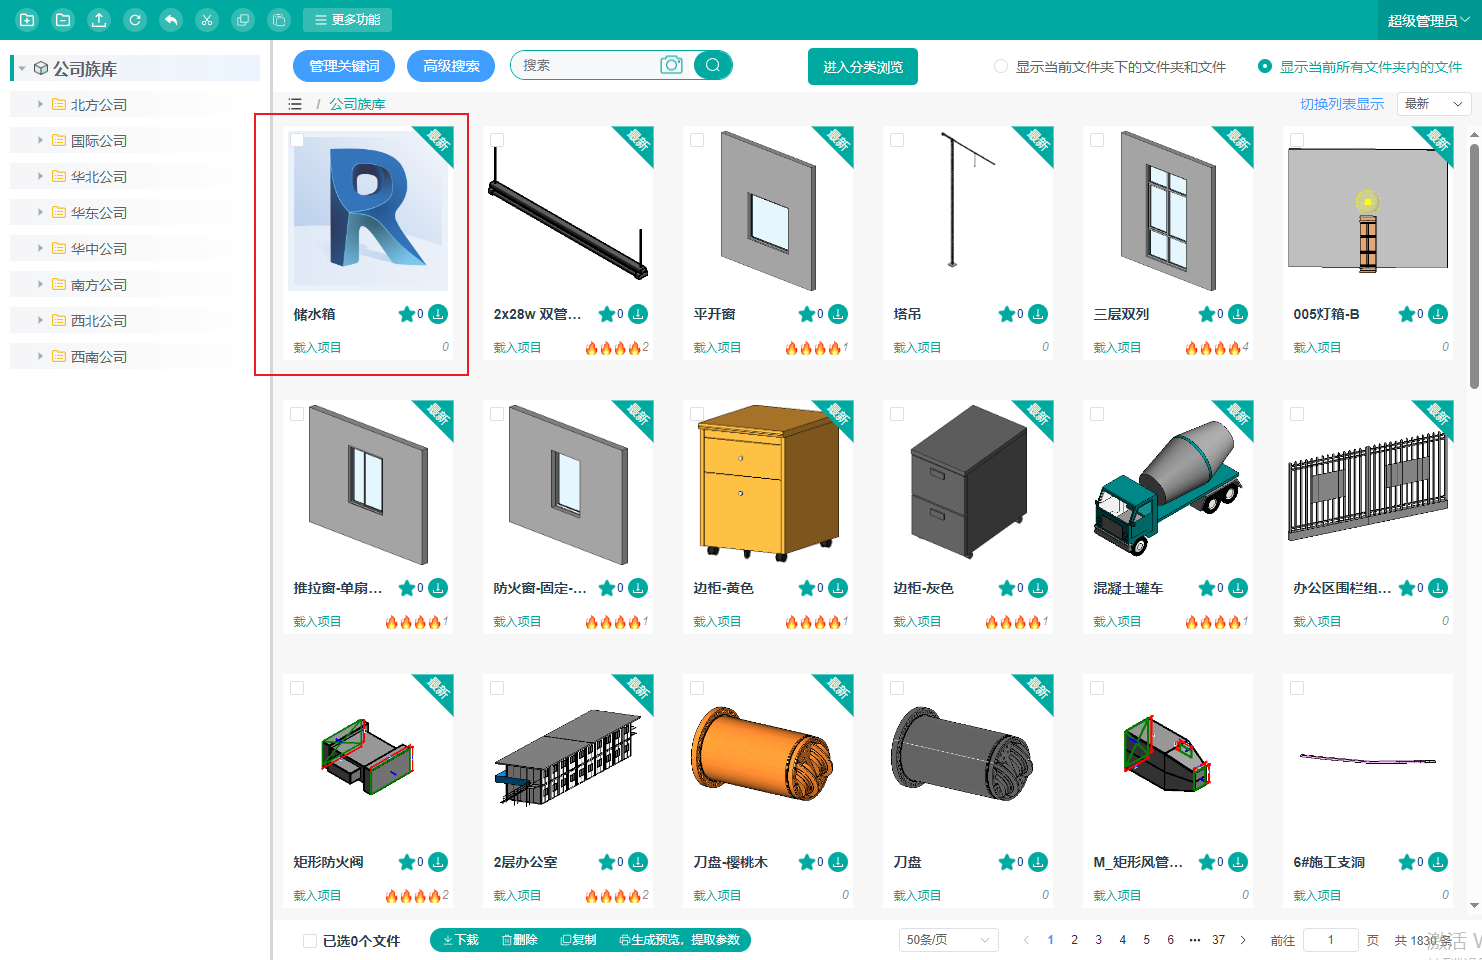Screen dimensions: 1482x960
Task: Expand the 北方公司 tree node
Action: coord(40,104)
